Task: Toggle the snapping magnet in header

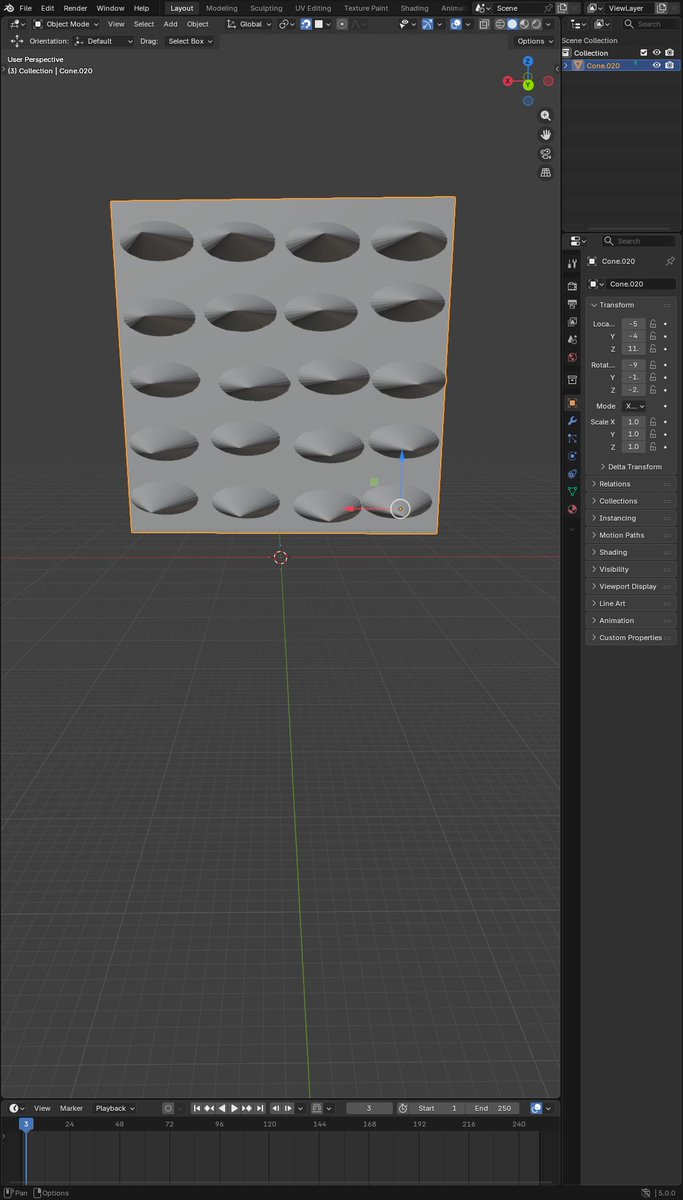Action: [x=306, y=24]
